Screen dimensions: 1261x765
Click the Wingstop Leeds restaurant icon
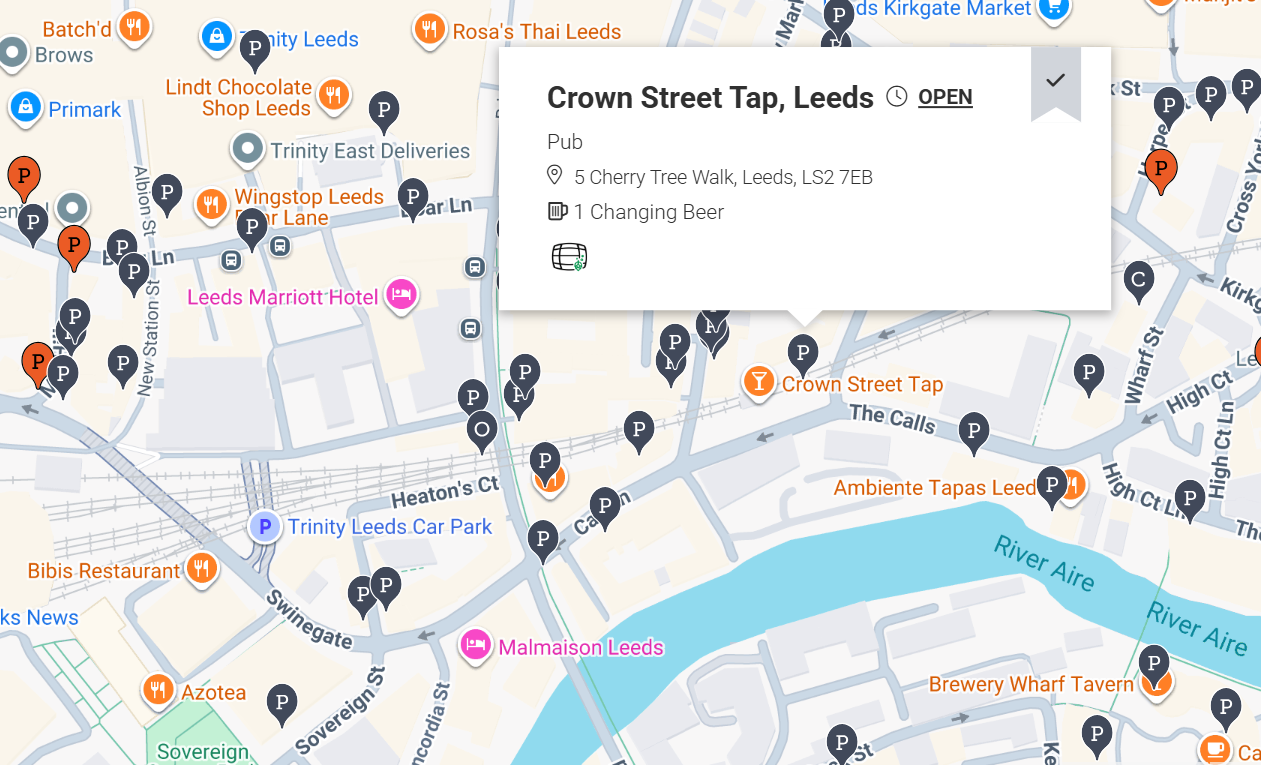coord(210,205)
